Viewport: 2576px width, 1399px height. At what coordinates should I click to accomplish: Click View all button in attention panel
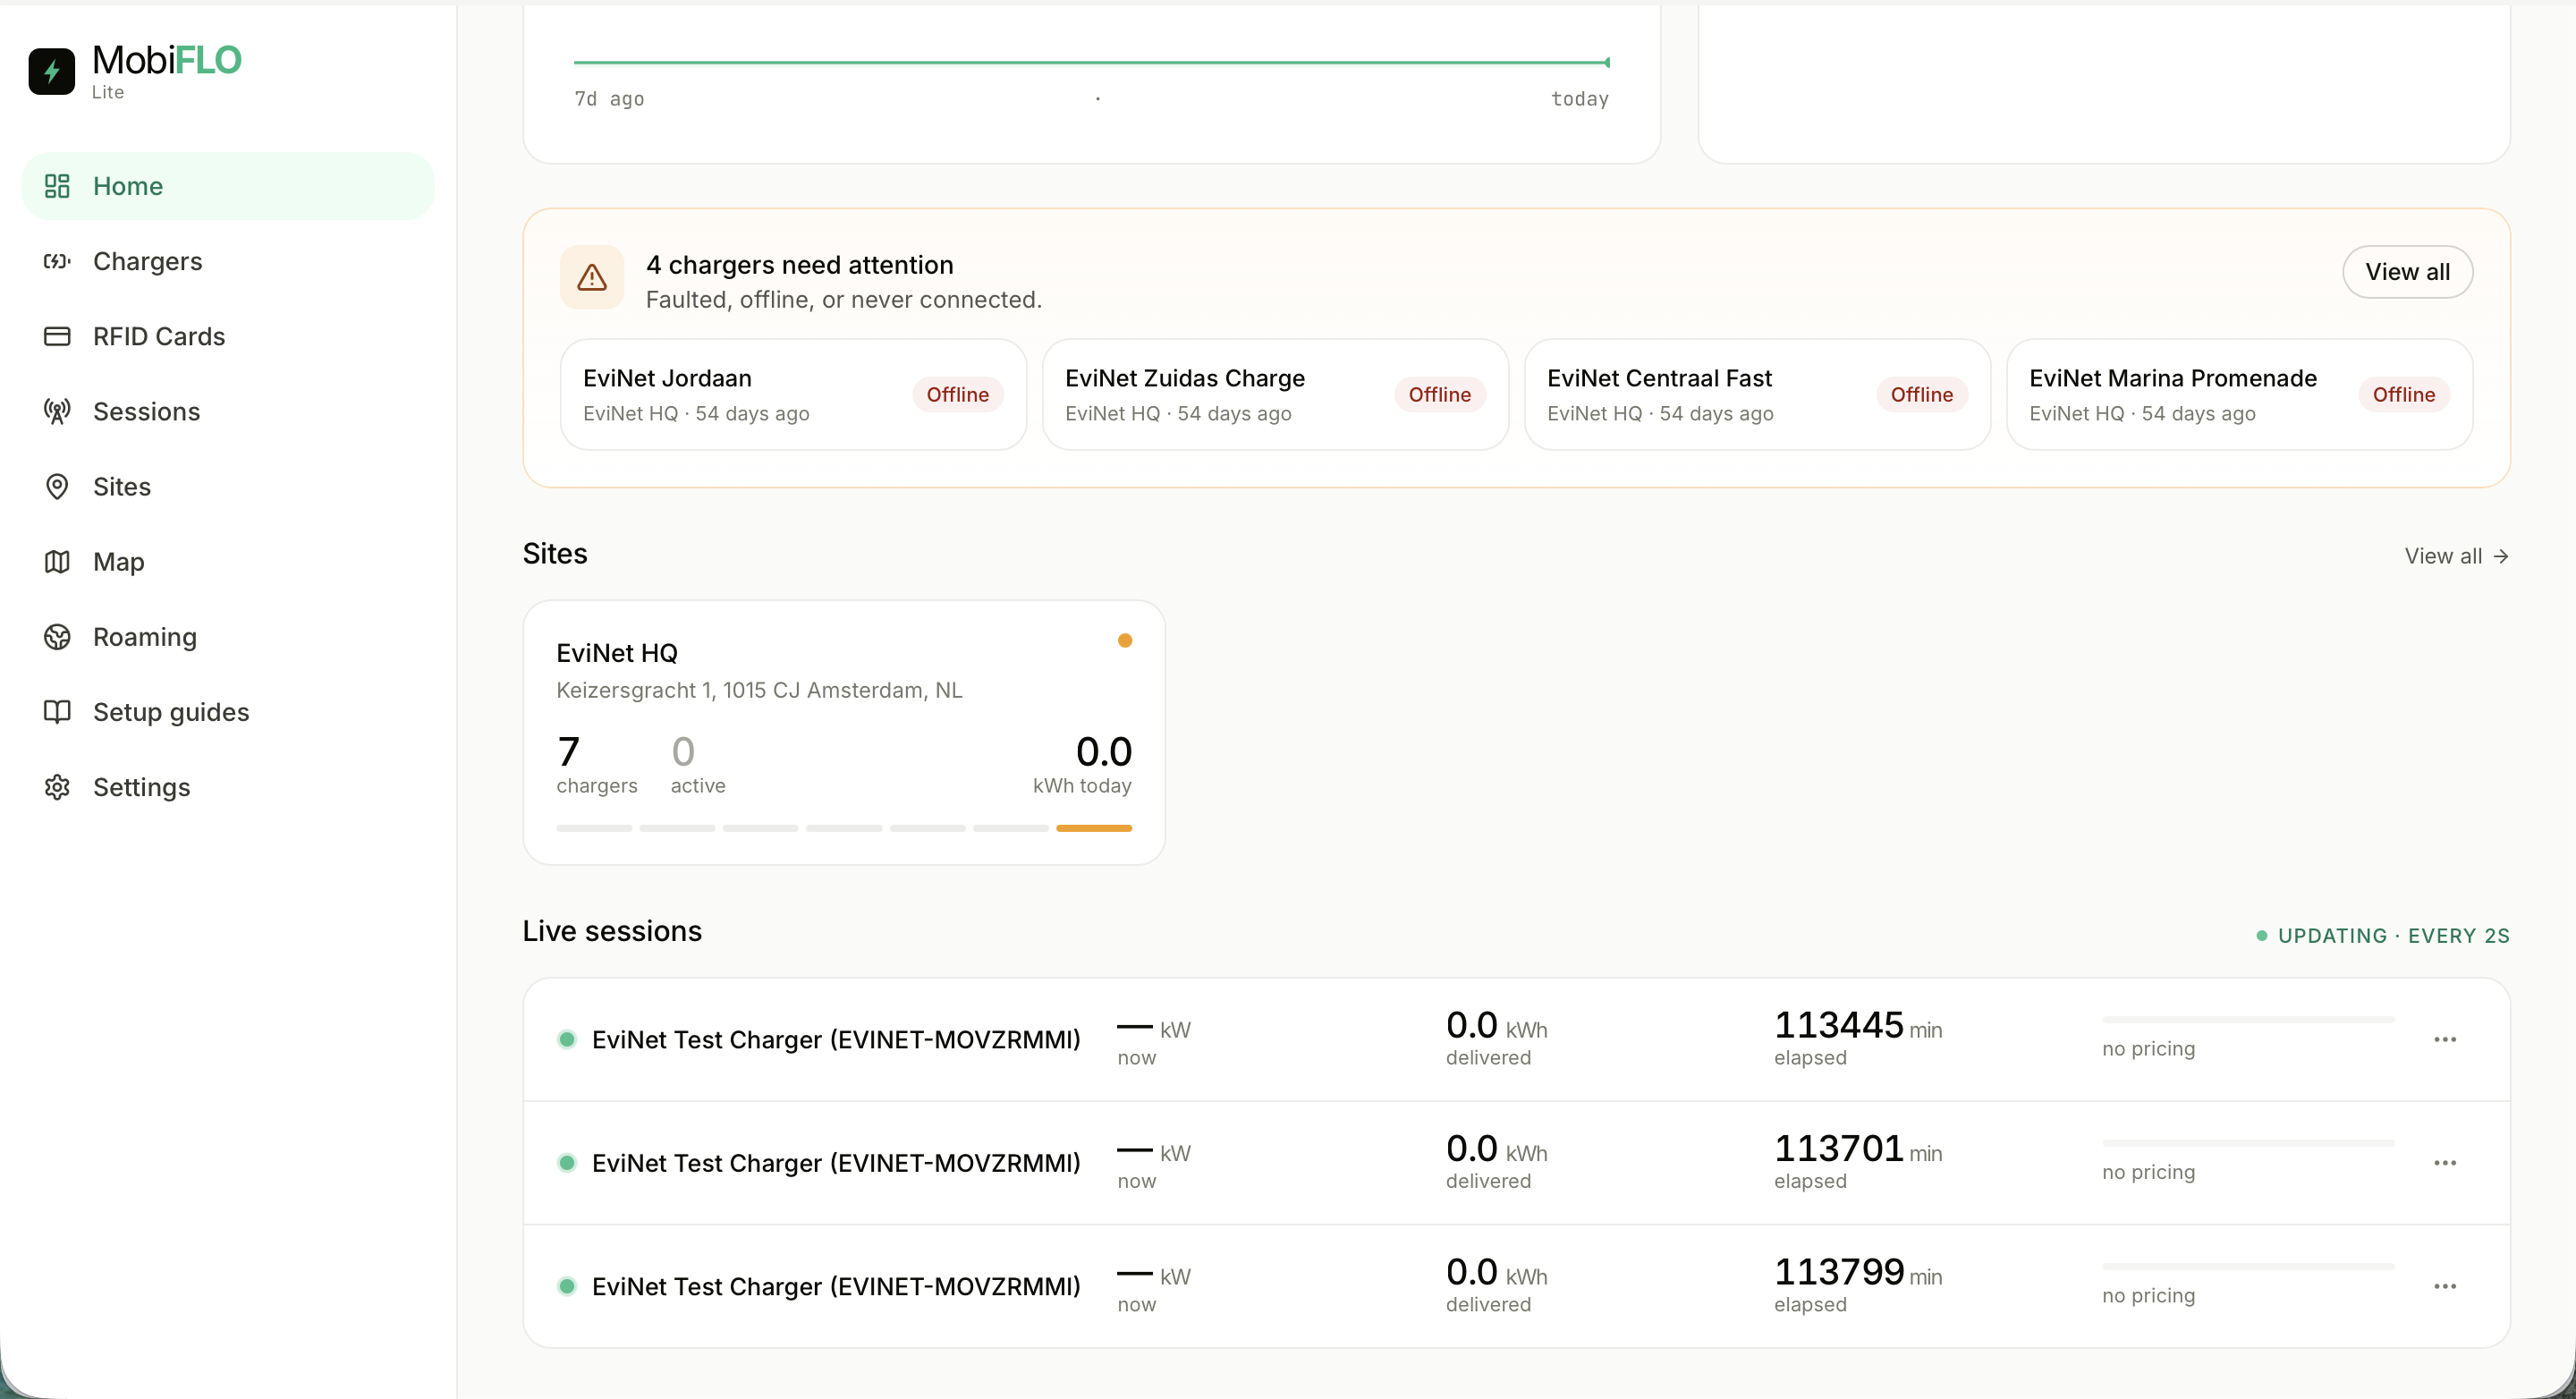[2407, 272]
